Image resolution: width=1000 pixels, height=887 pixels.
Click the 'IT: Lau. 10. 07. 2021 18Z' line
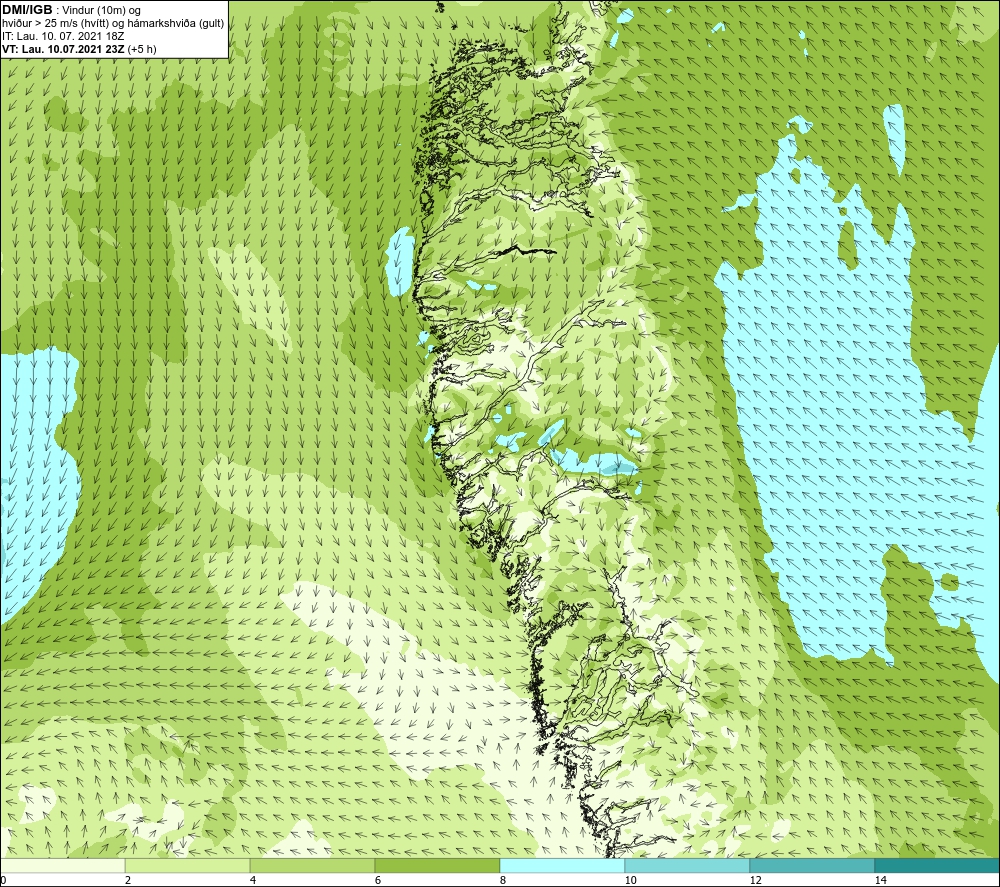pos(63,36)
